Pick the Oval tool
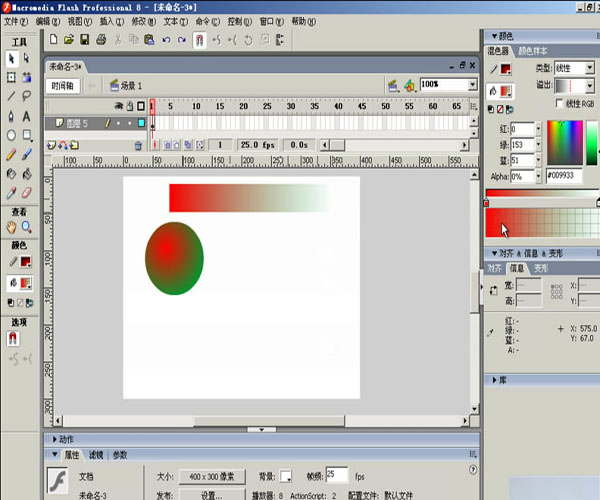This screenshot has height=500, width=600. click(x=11, y=135)
